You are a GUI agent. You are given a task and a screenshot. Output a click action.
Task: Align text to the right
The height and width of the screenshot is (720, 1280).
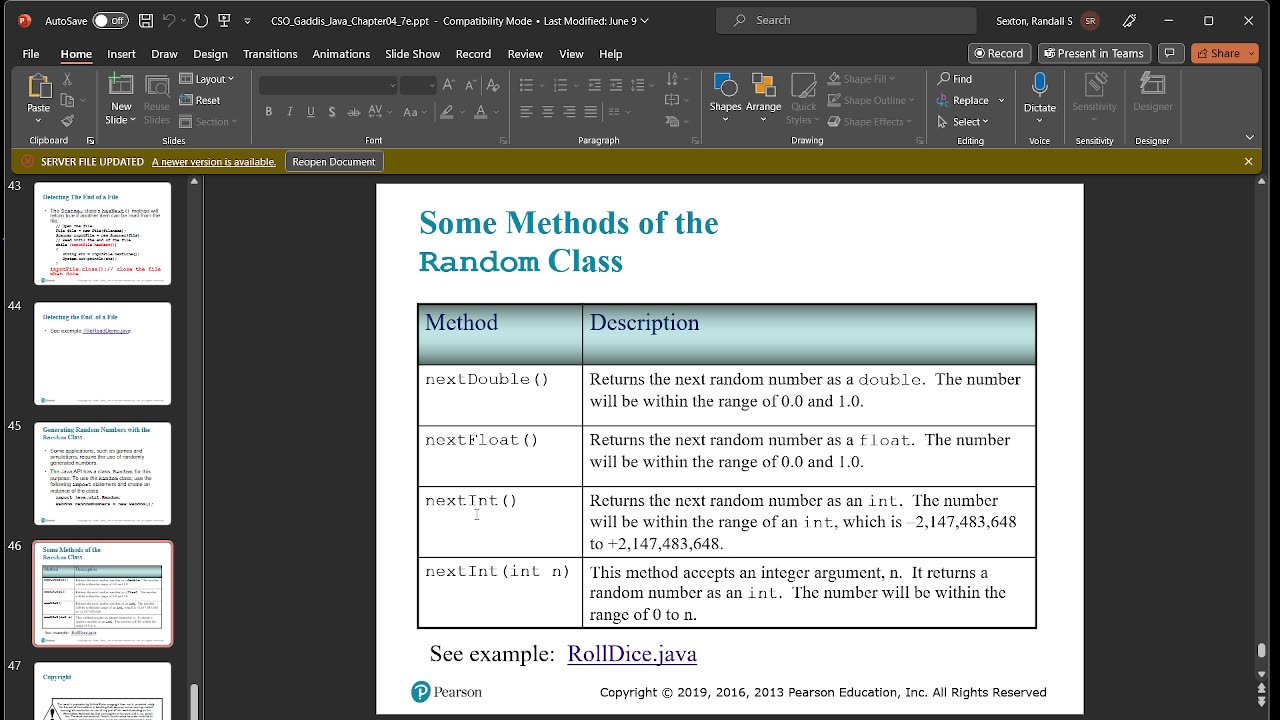569,112
